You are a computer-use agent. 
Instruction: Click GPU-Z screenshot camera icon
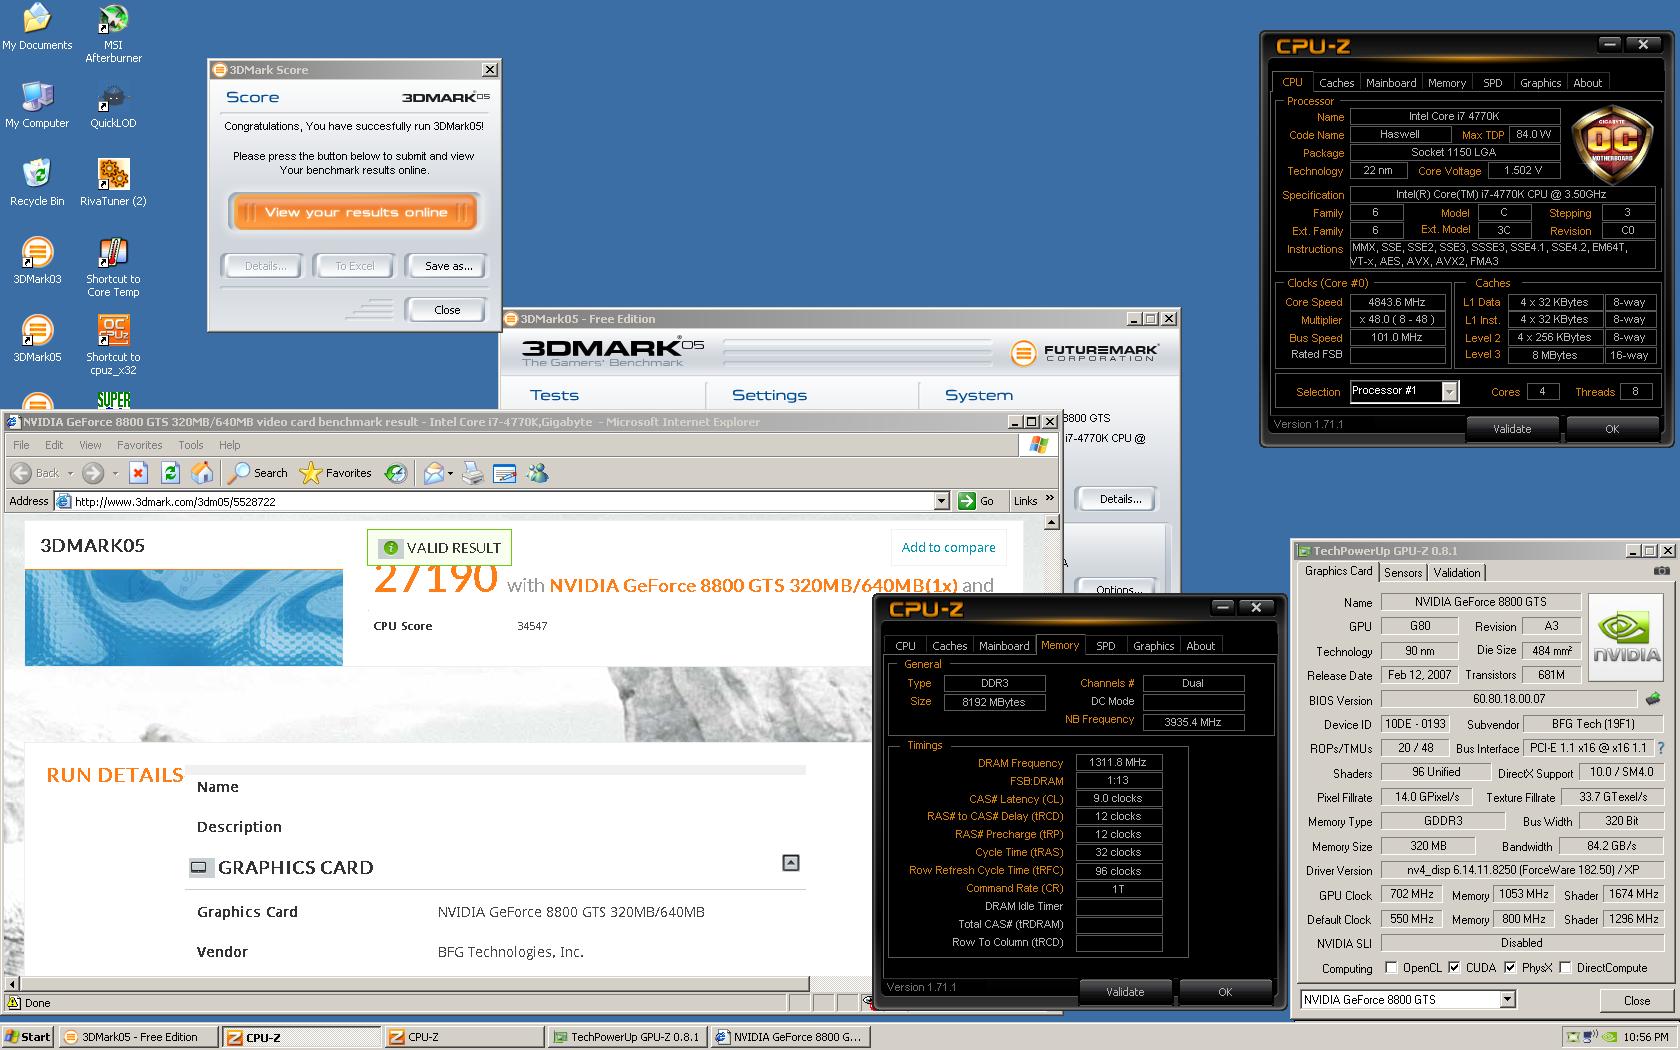(1661, 571)
